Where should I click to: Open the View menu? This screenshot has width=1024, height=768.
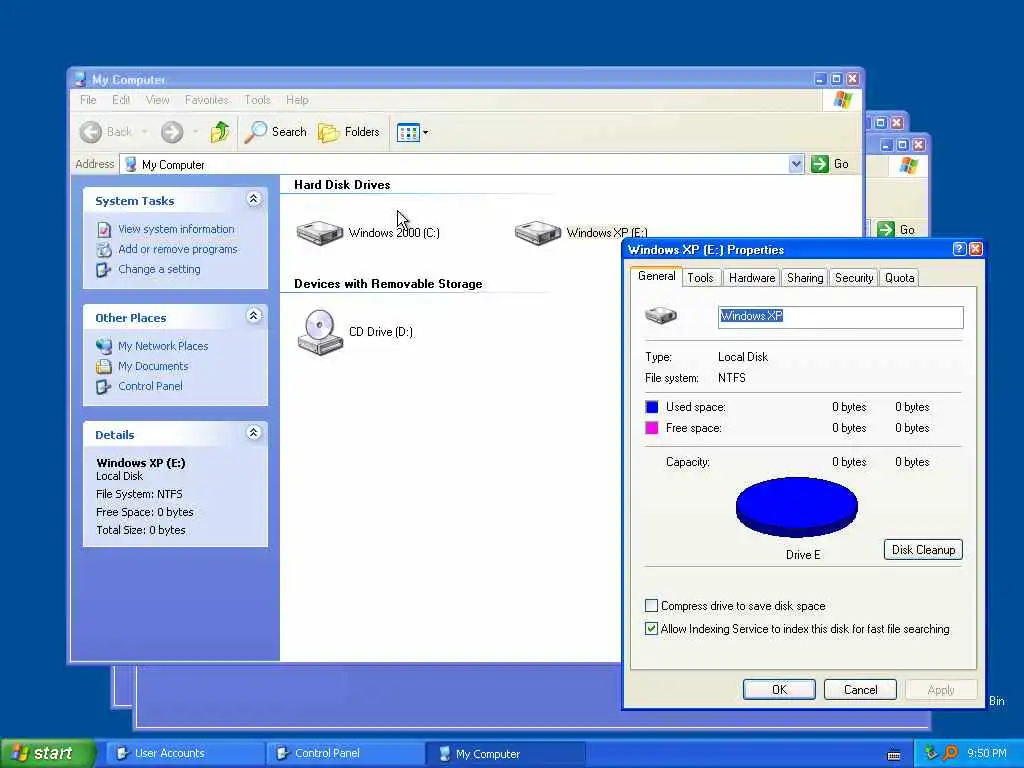tap(157, 100)
